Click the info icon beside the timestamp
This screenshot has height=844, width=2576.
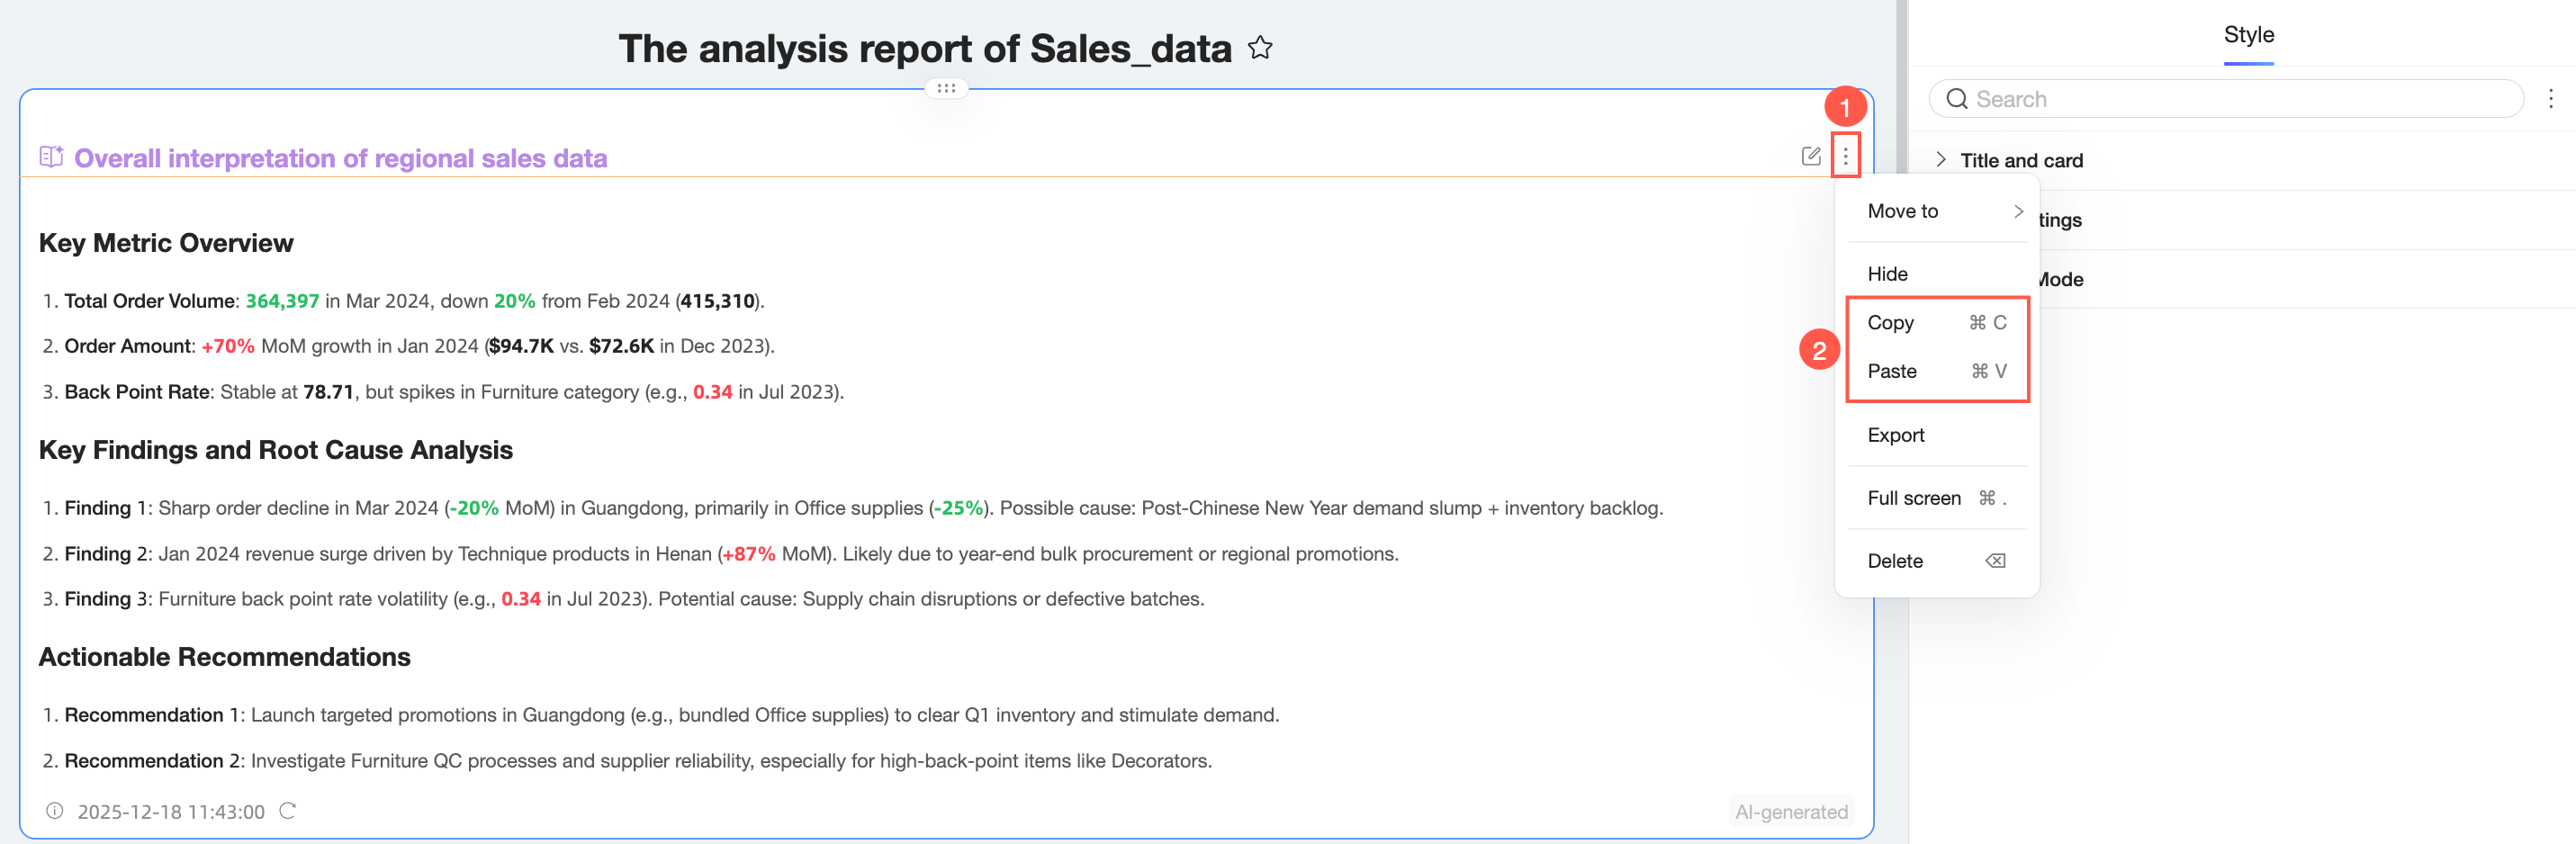[x=55, y=811]
